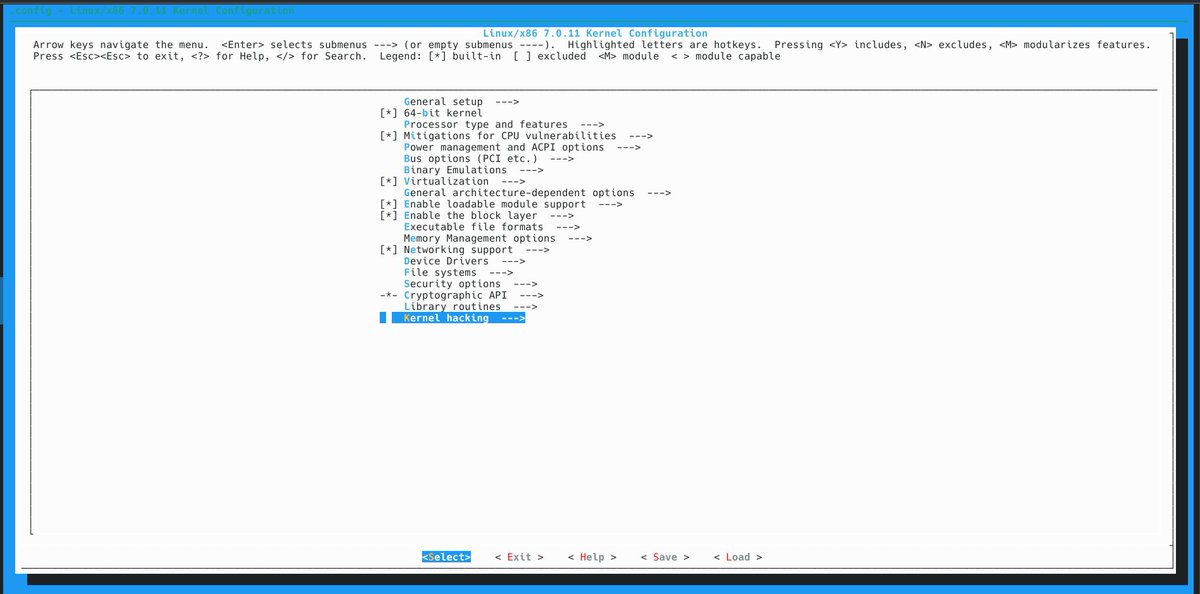Click the .config window title text
This screenshot has width=1200, height=594.
pos(151,10)
